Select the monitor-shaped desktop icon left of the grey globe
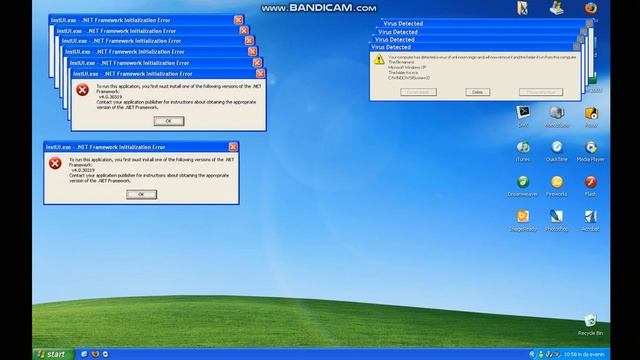 [523, 113]
